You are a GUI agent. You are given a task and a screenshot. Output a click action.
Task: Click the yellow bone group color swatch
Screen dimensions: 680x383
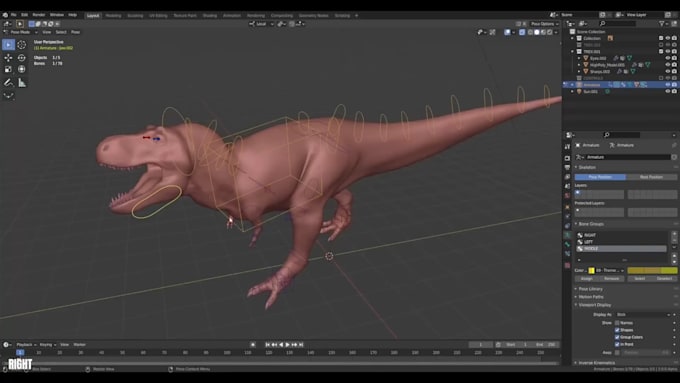[592, 271]
